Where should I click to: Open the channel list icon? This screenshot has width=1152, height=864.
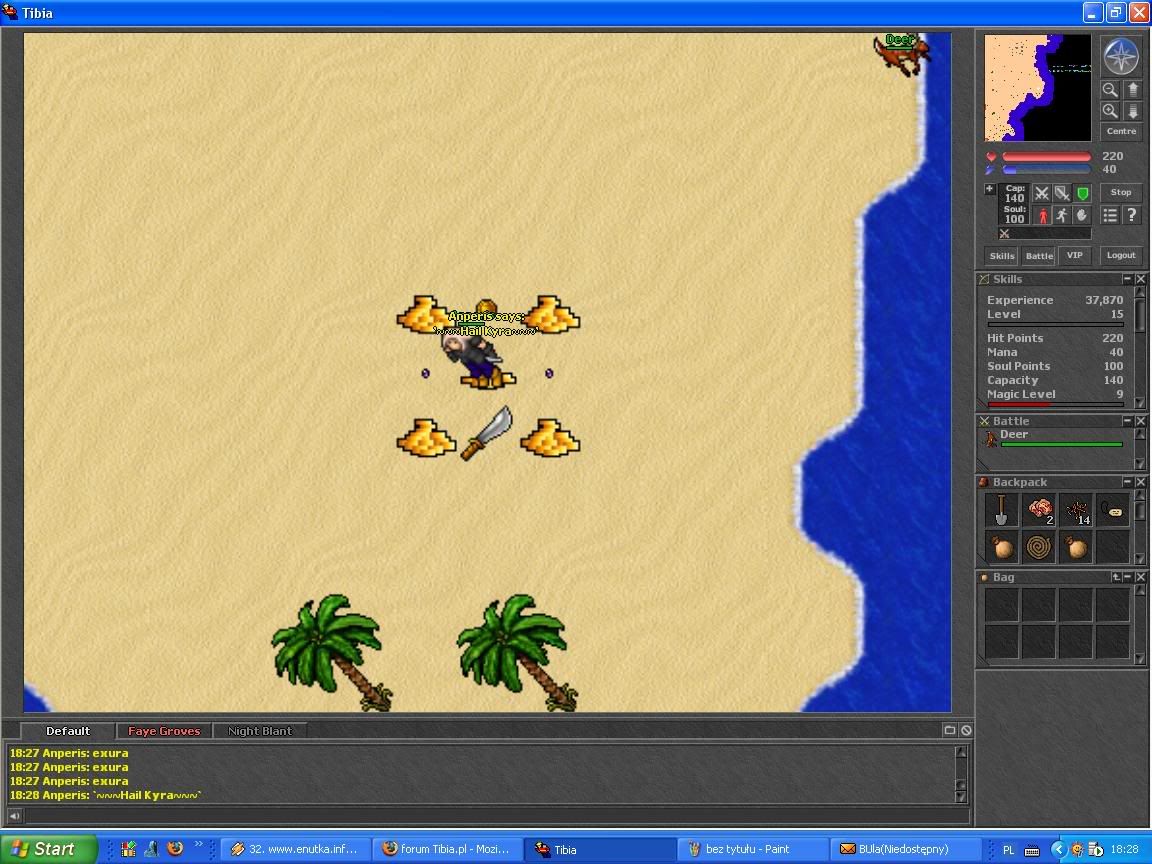pyautogui.click(x=950, y=730)
